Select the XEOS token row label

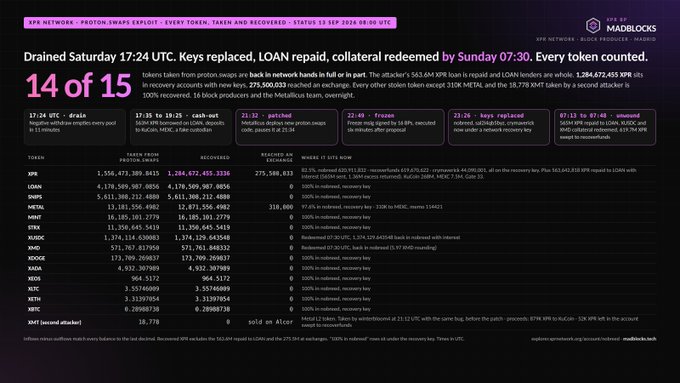[34, 278]
